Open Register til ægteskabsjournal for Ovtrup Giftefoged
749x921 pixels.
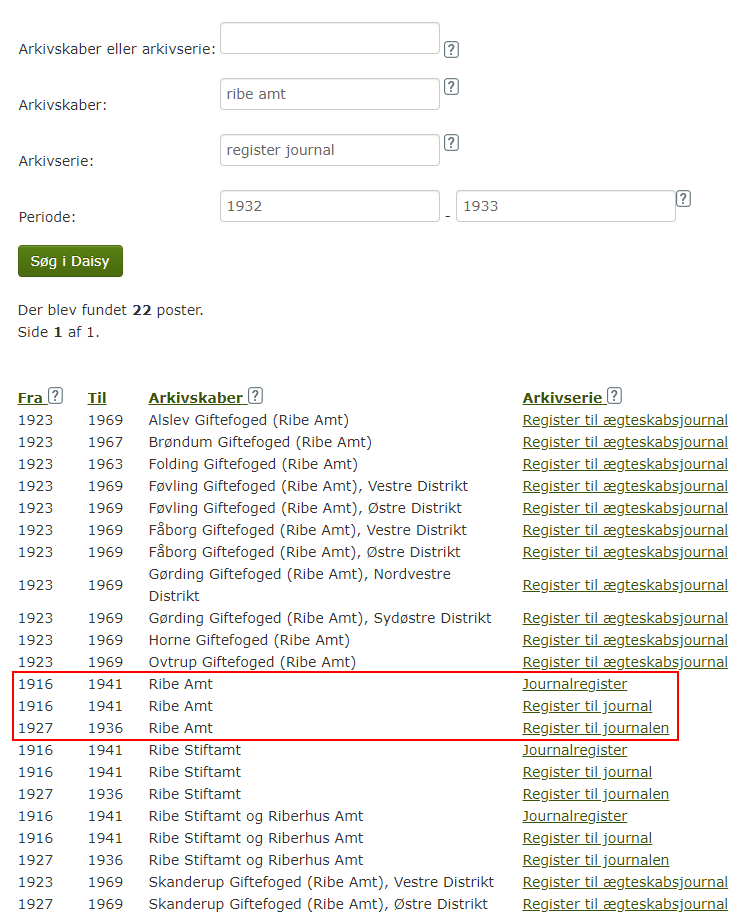pyautogui.click(x=625, y=663)
